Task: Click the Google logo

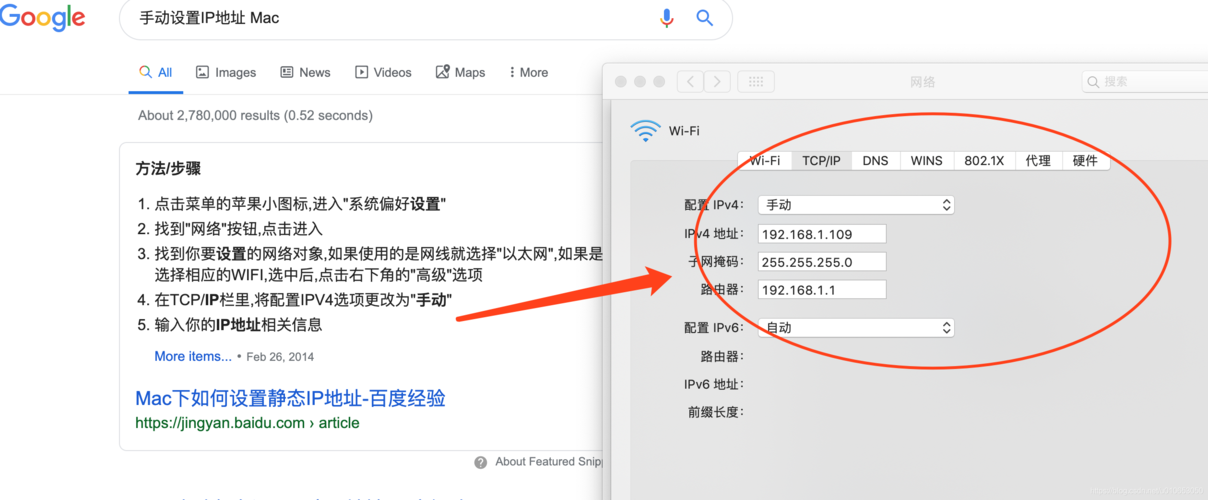Action: pyautogui.click(x=42, y=18)
